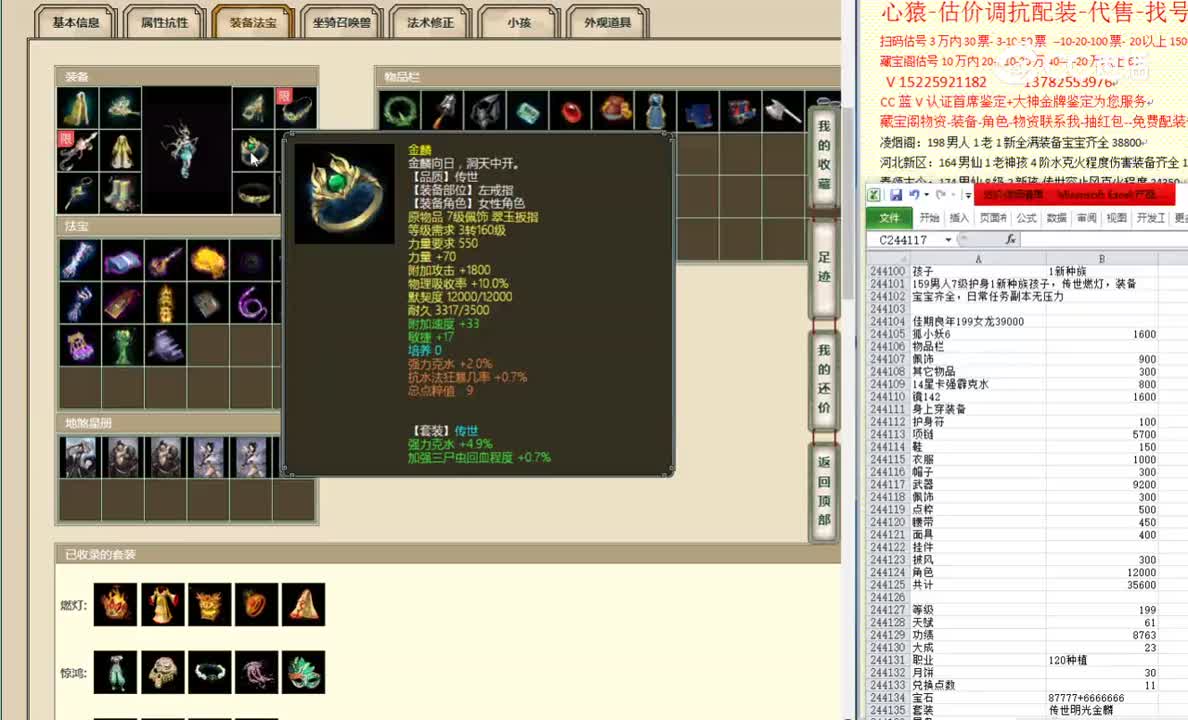Click the dark armor inventory item
Screen dimensions: 1188x720
coord(485,112)
